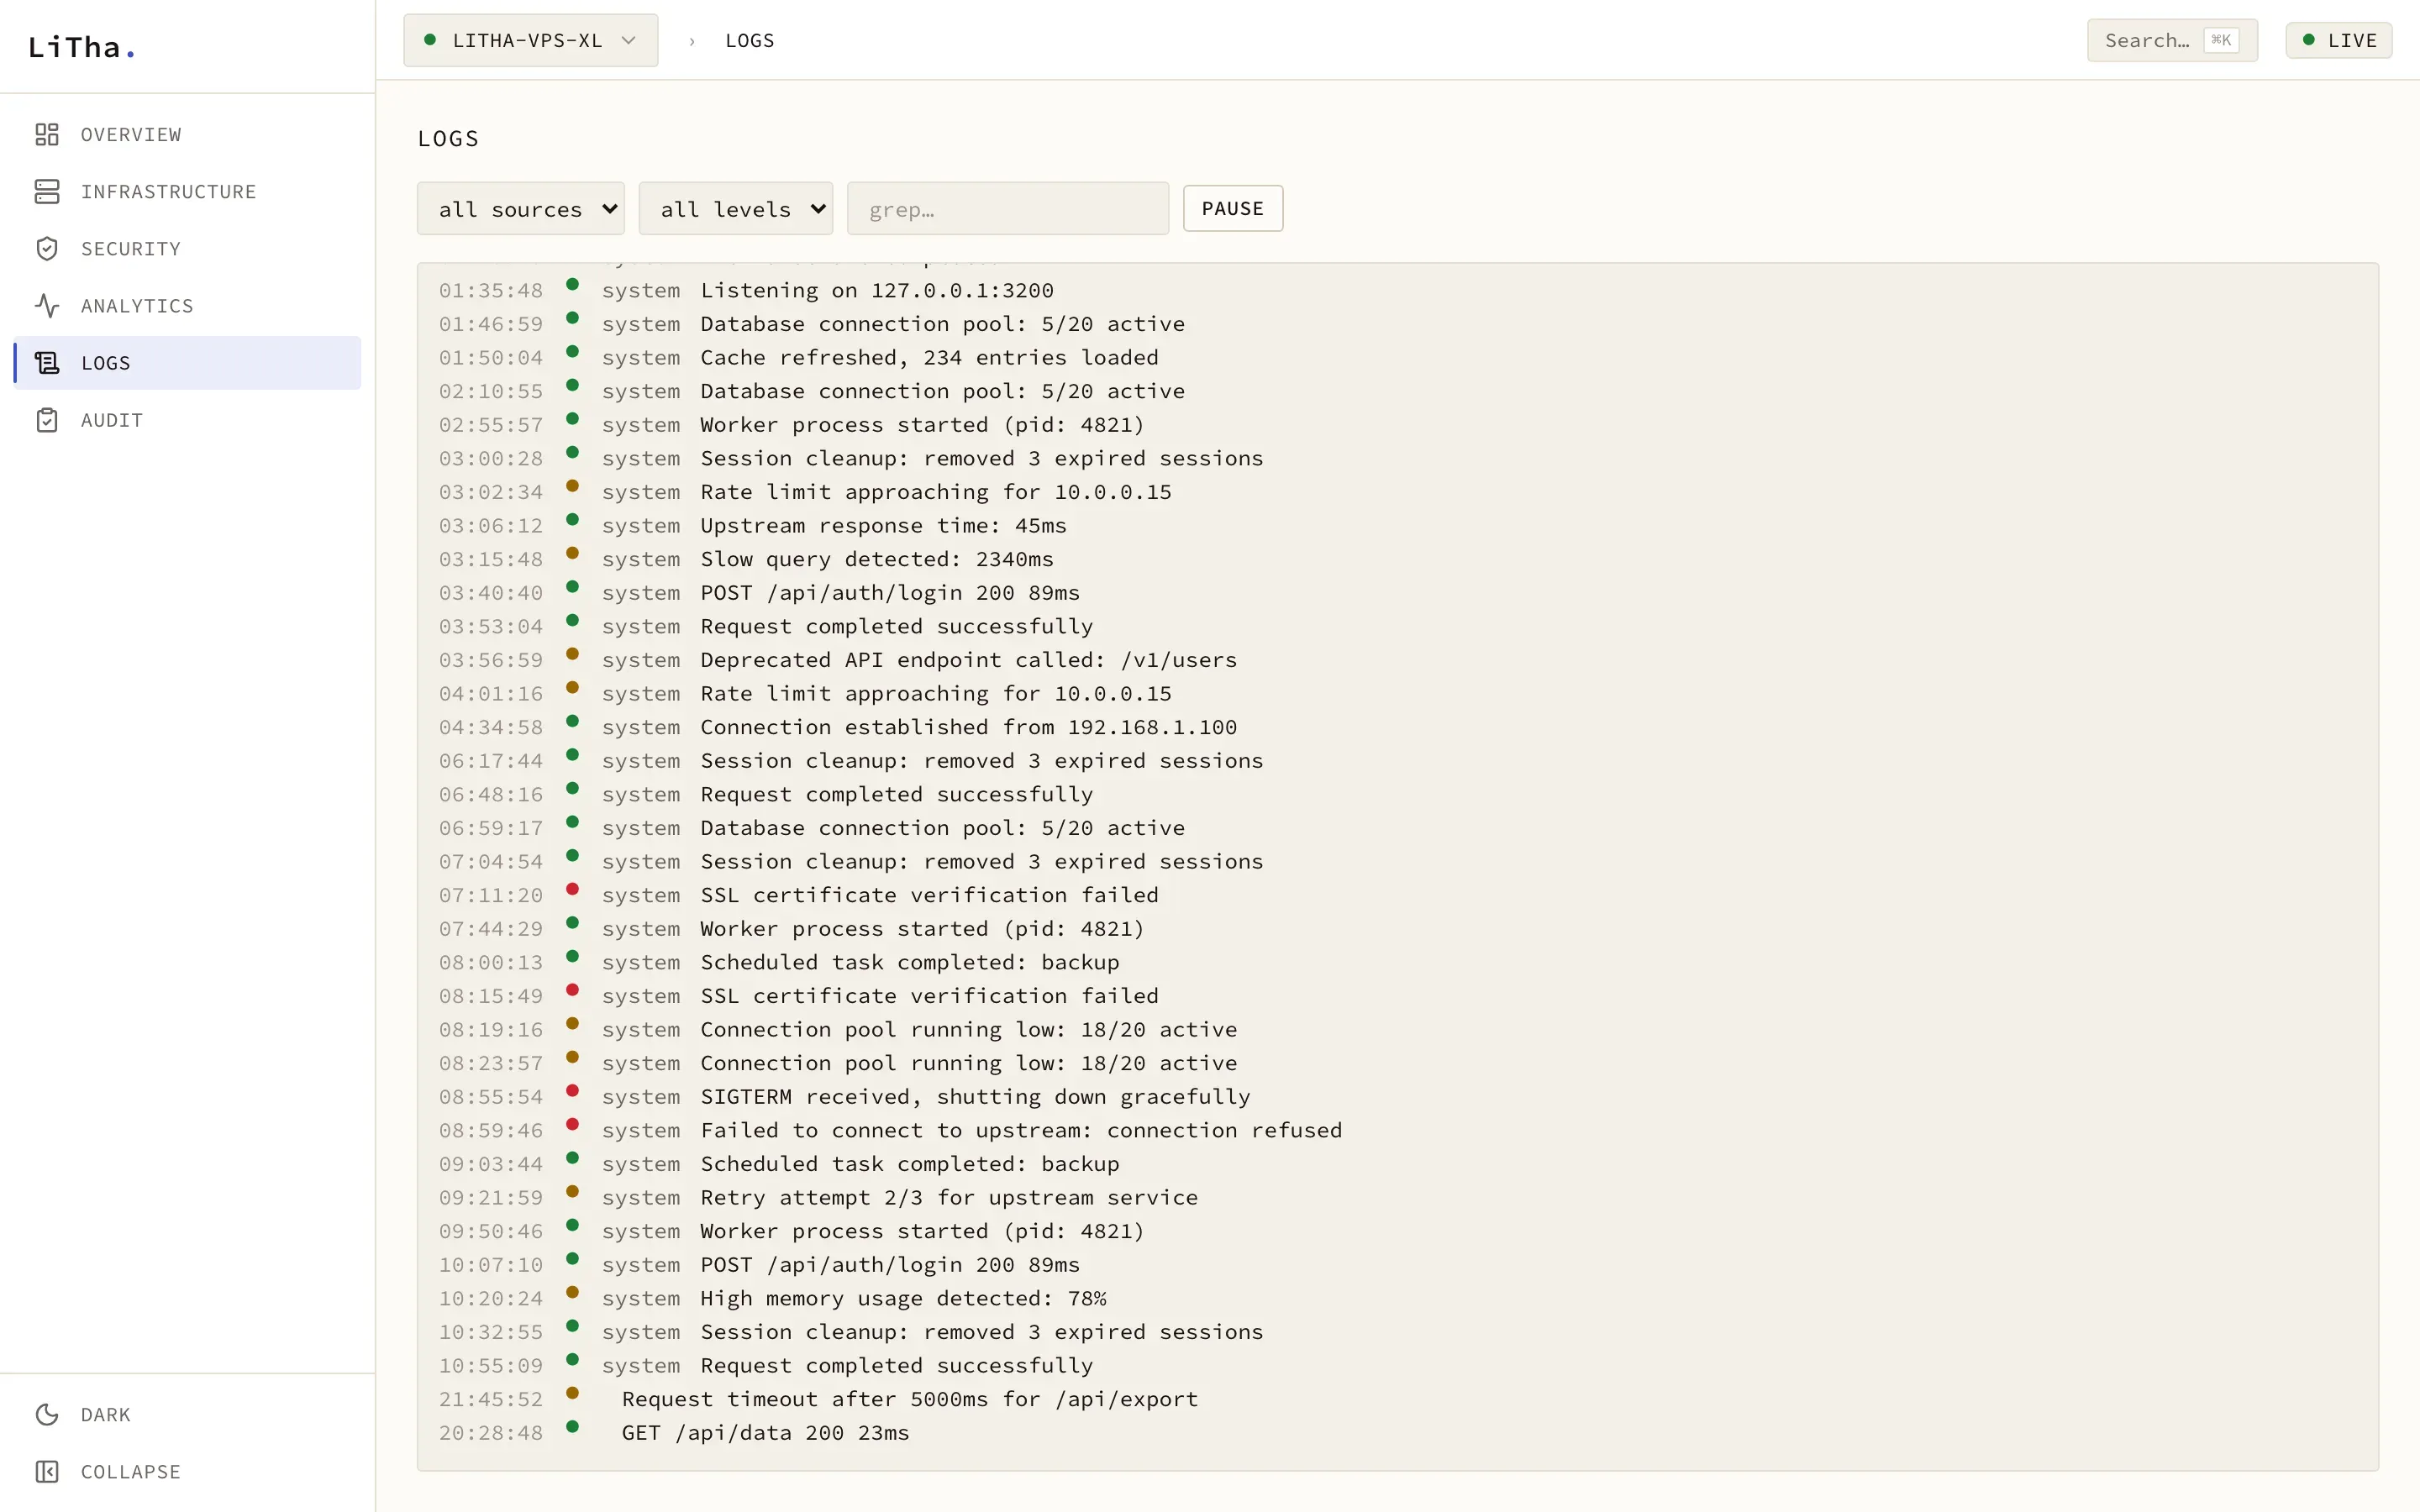Pause the log stream
Viewport: 2420px width, 1512px height.
pos(1233,208)
